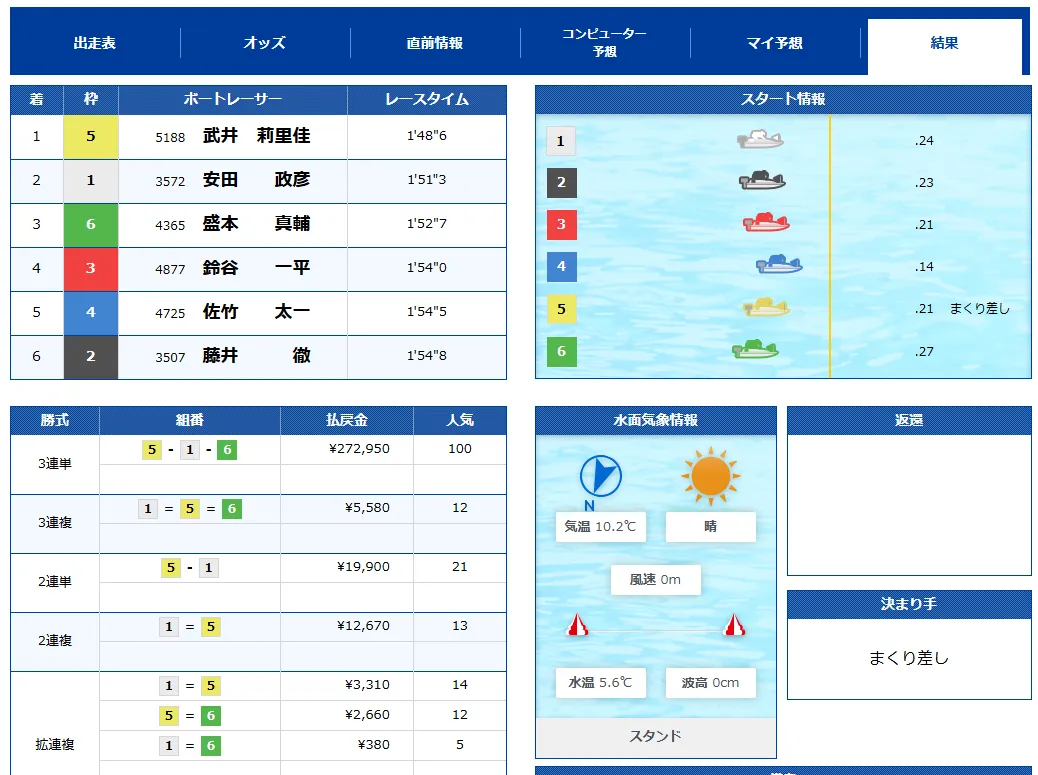
Task: Click the yellow boat 5 icon
Action: point(766,308)
